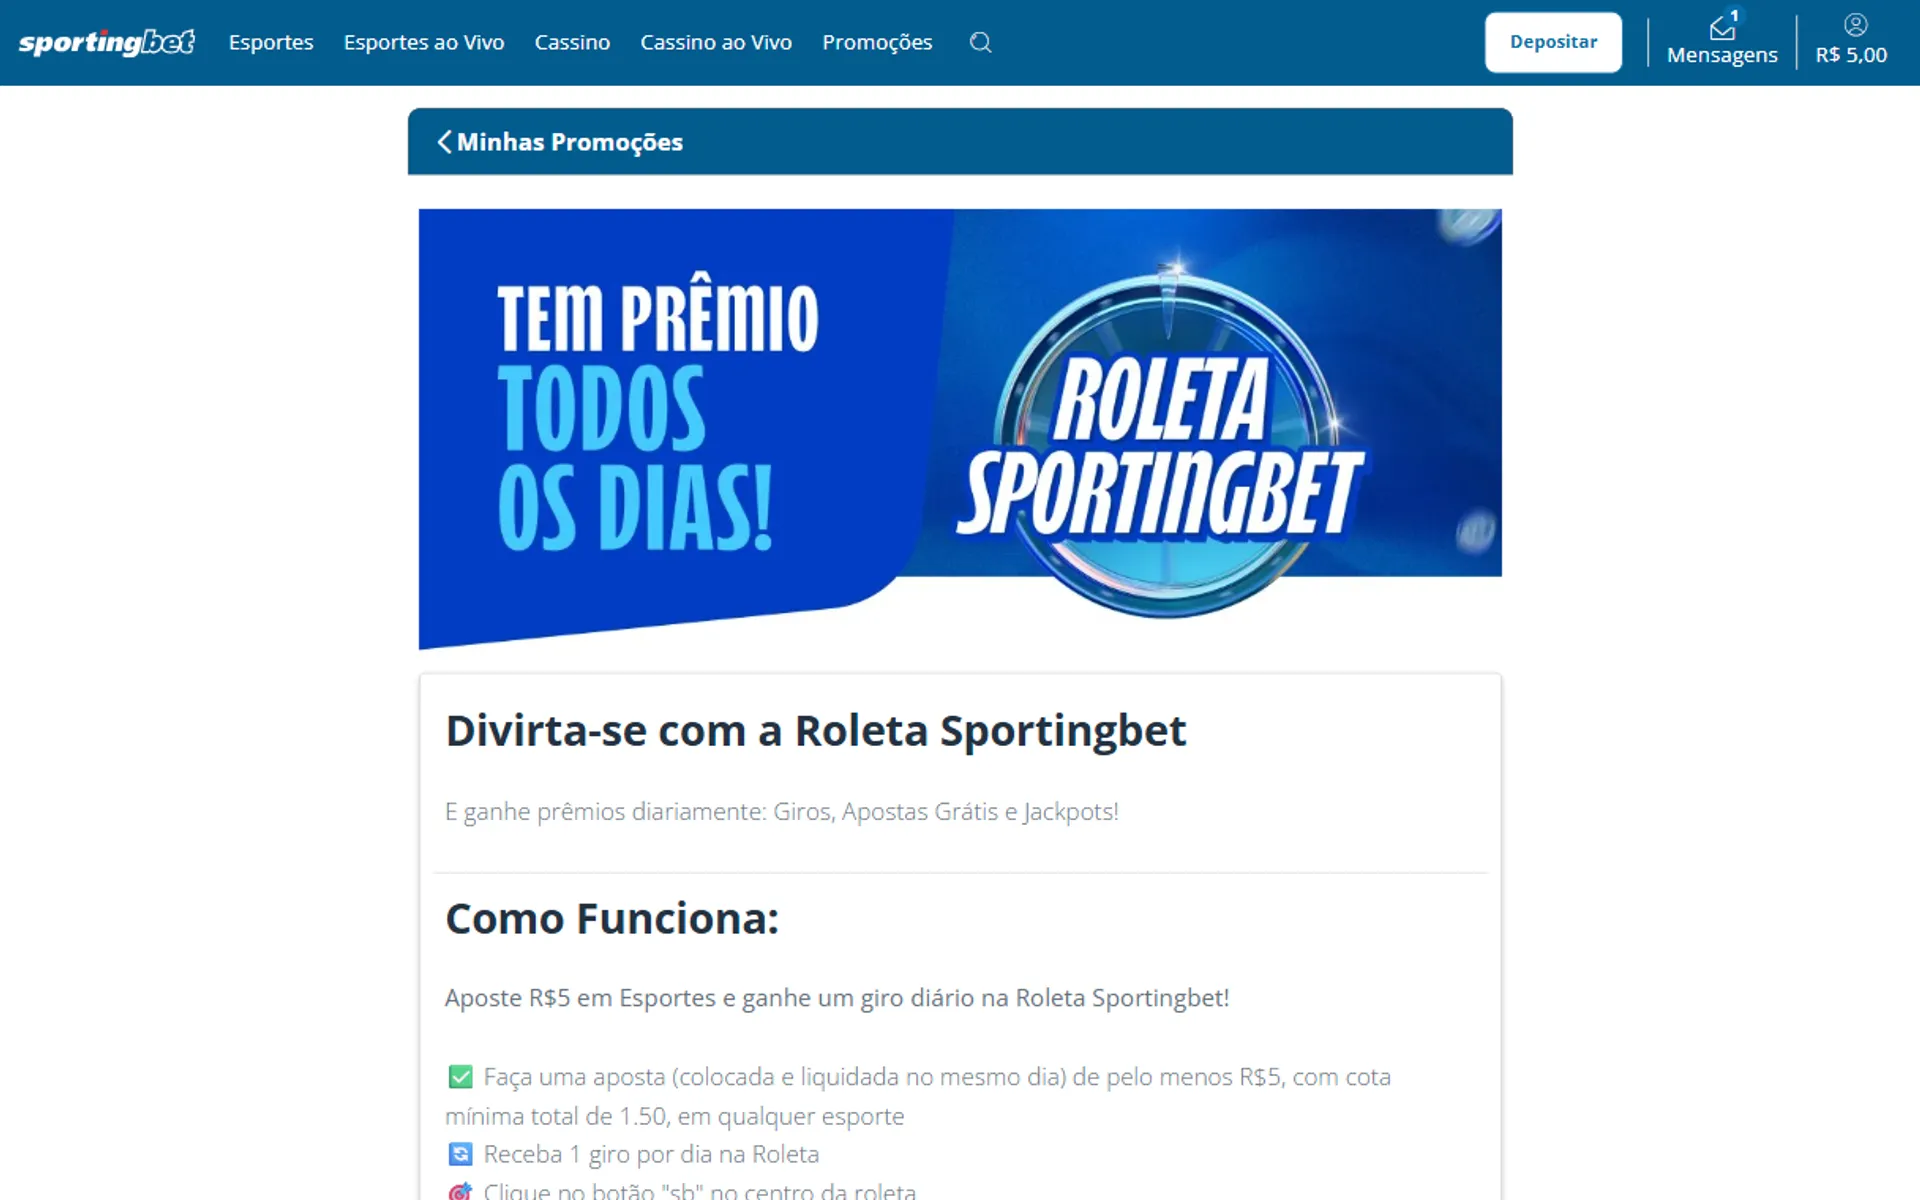Viewport: 1920px width, 1200px height.
Task: Open the Promoções menu item
Action: pos(877,42)
